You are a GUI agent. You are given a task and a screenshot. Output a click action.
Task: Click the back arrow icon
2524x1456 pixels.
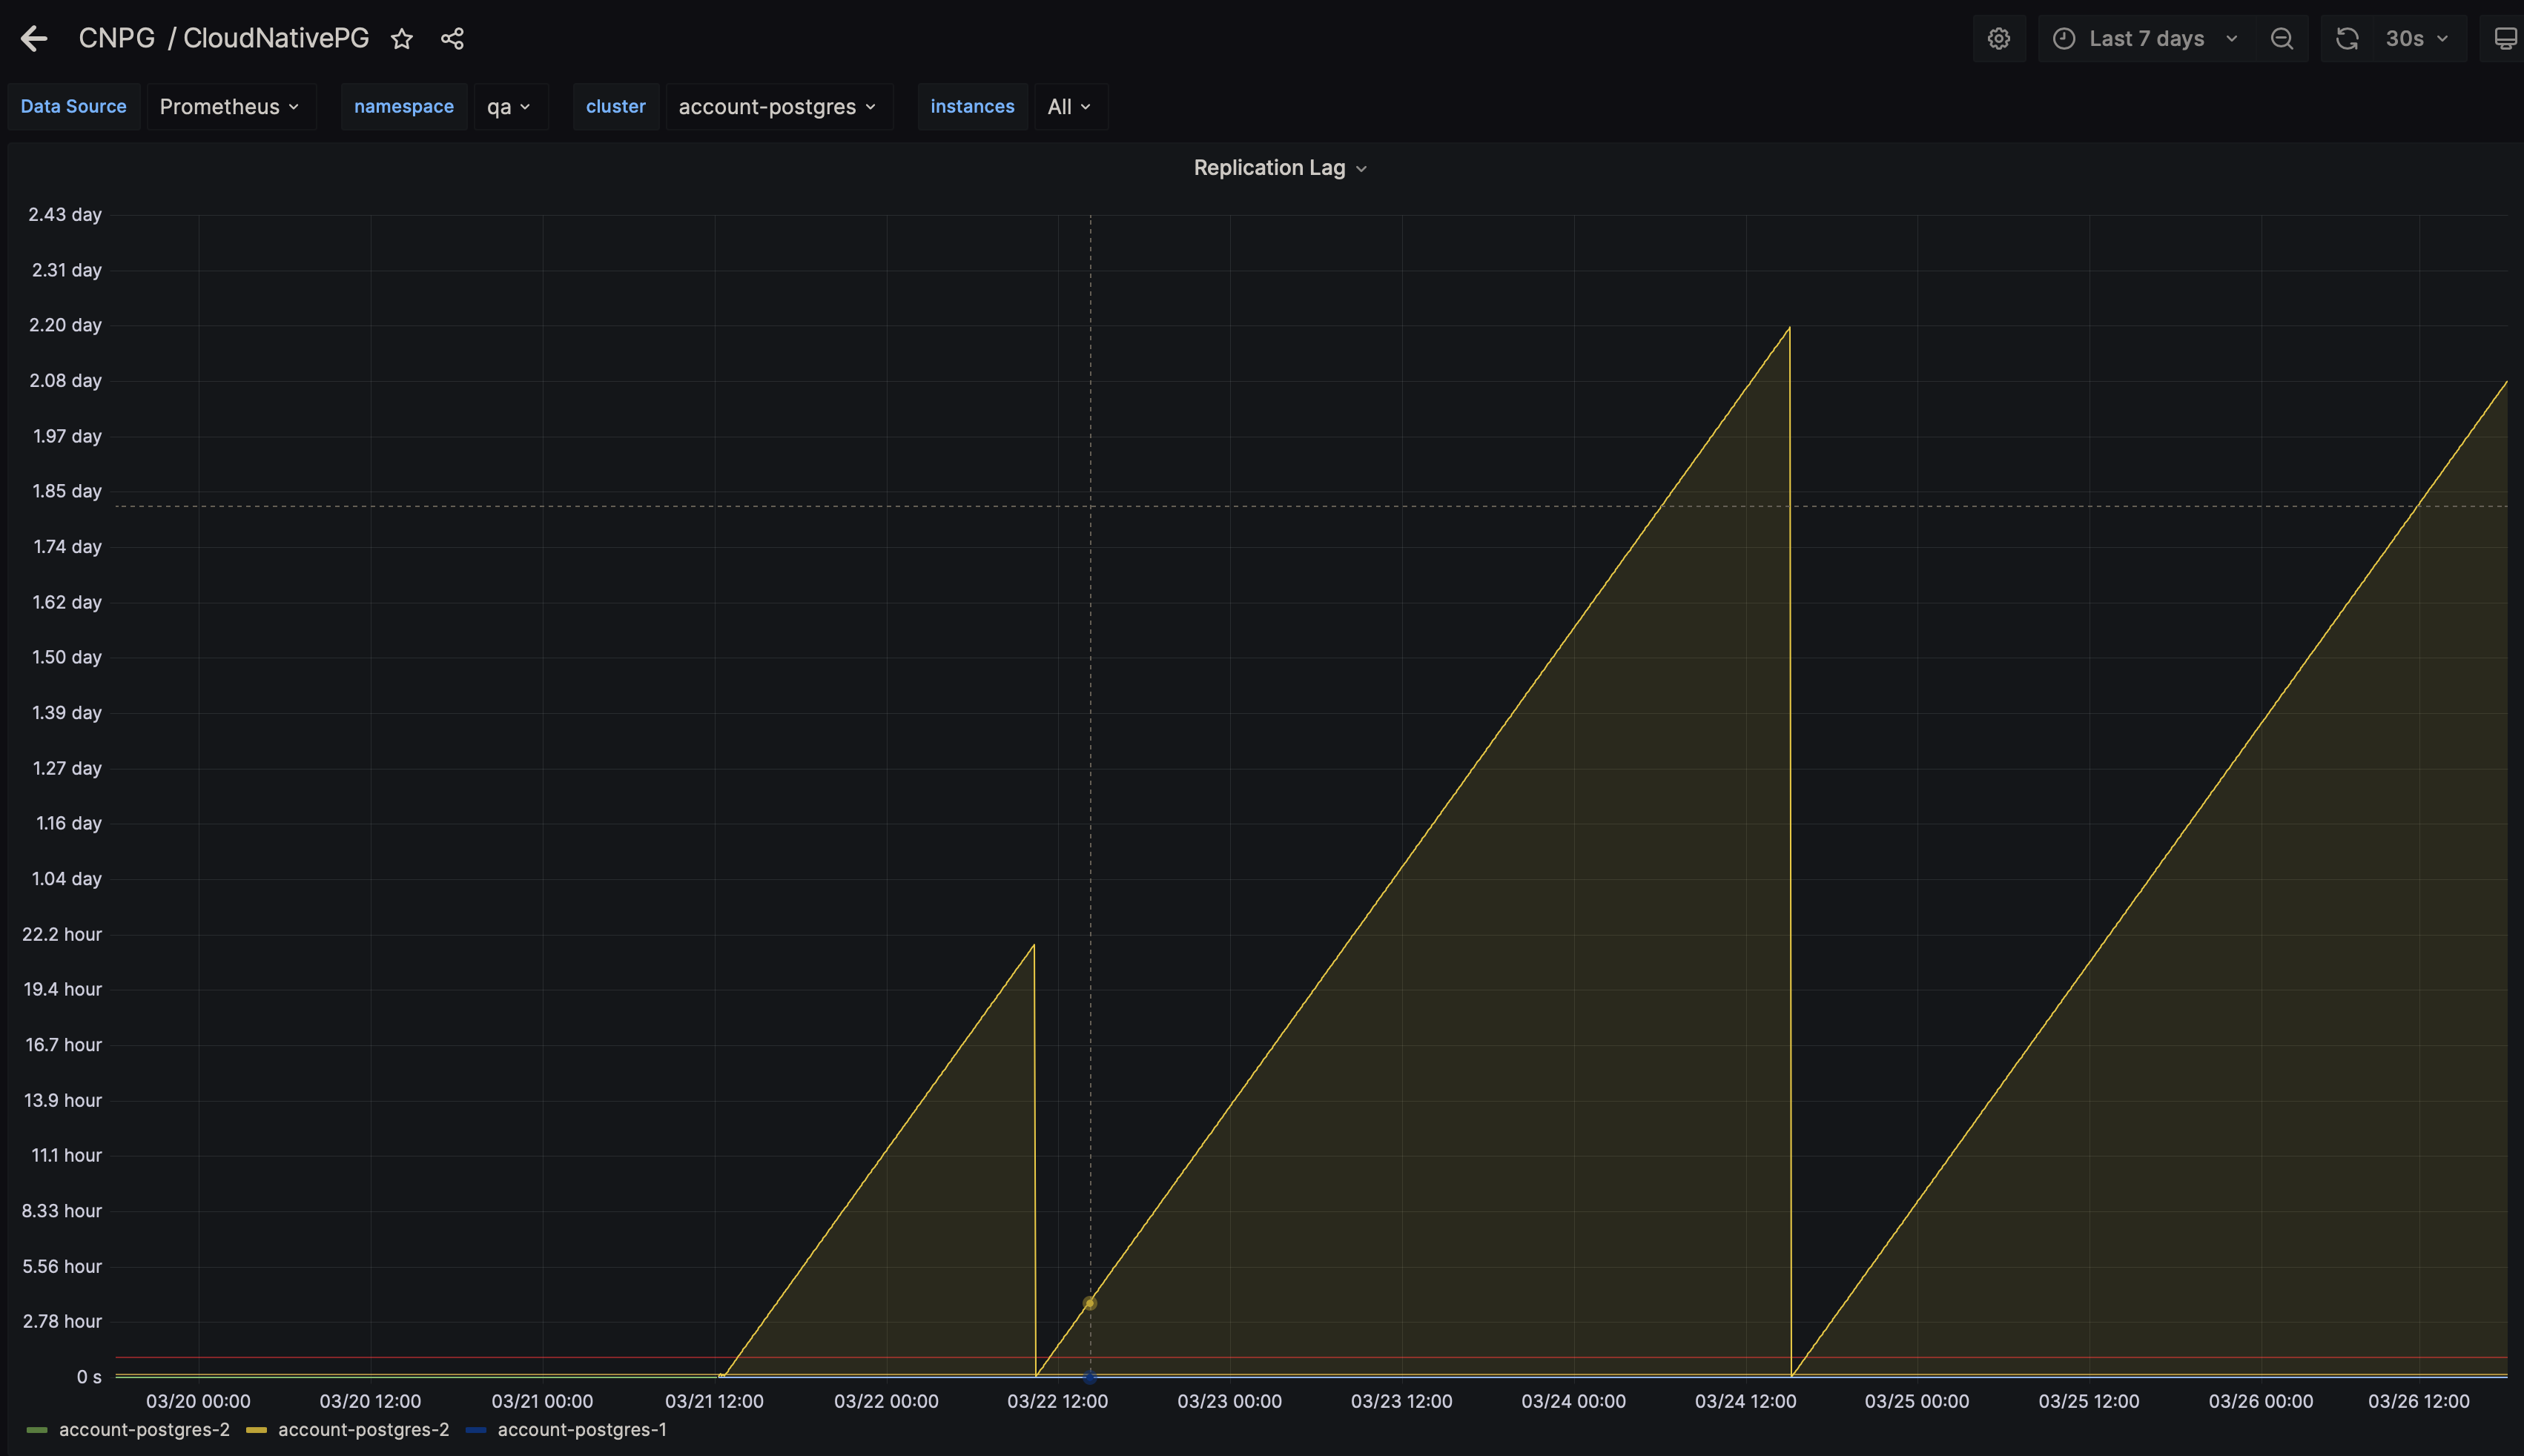coord(34,39)
